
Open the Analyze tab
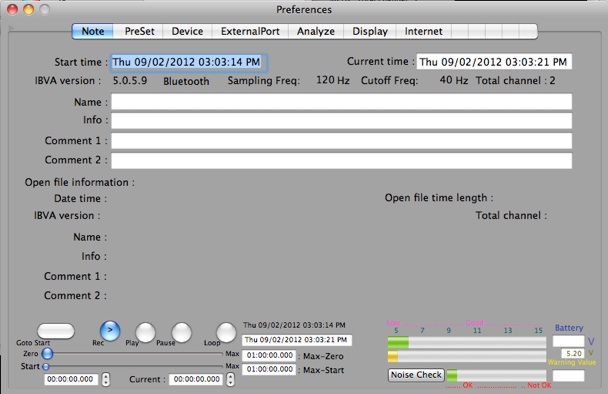click(316, 31)
